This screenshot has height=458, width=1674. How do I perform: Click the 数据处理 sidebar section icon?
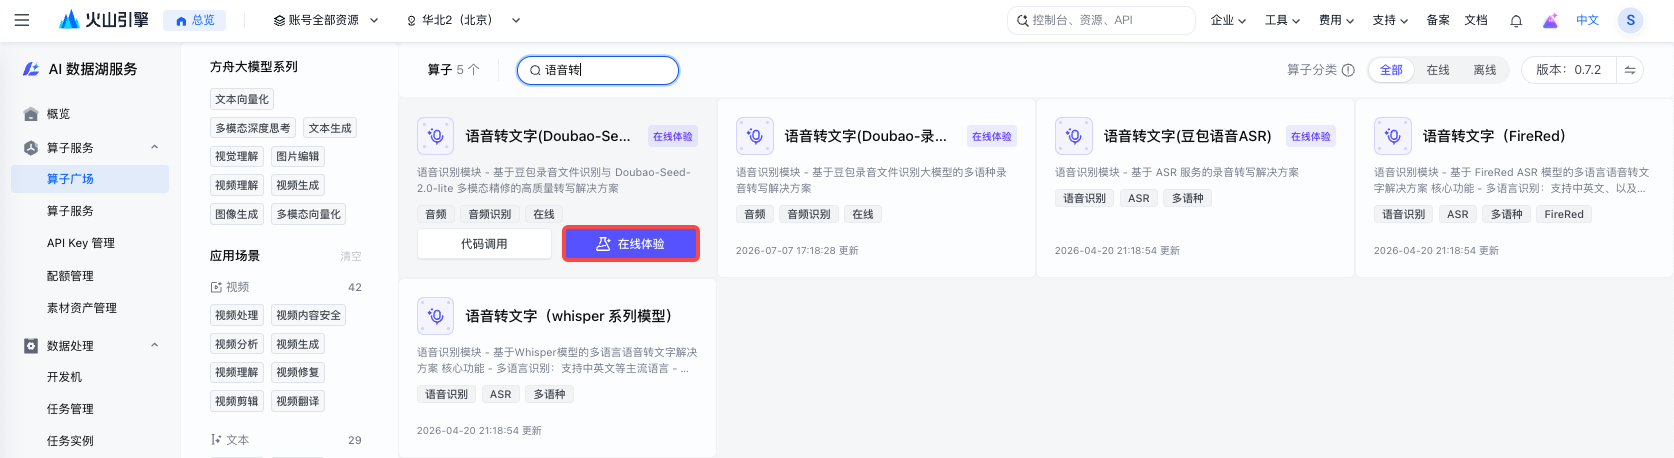[31, 346]
